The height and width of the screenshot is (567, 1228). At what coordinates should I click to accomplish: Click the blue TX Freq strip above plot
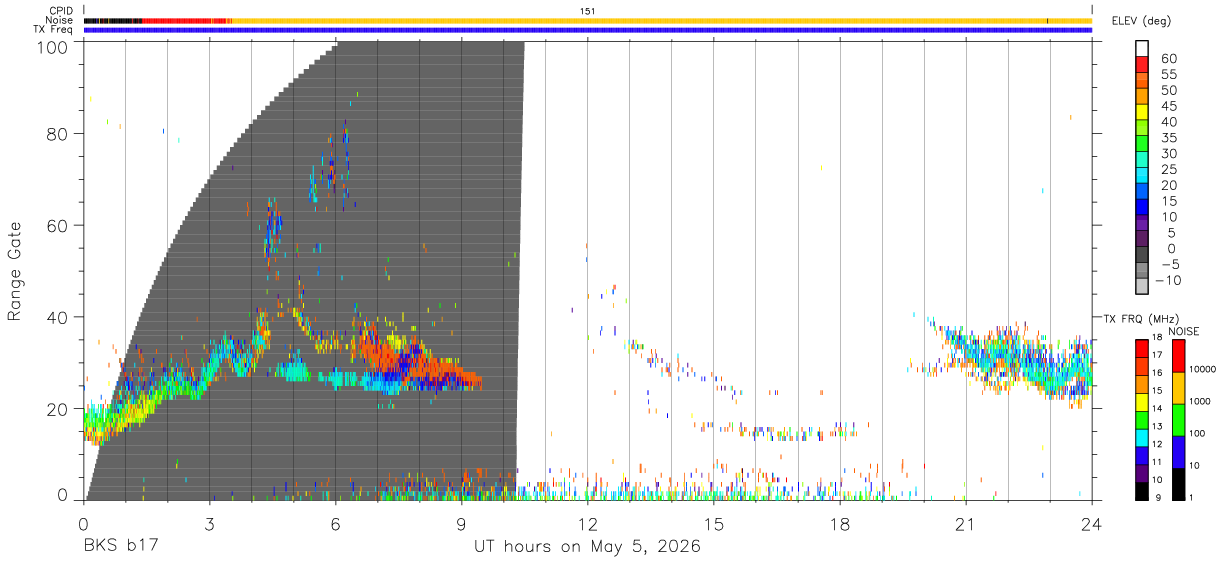pyautogui.click(x=588, y=30)
